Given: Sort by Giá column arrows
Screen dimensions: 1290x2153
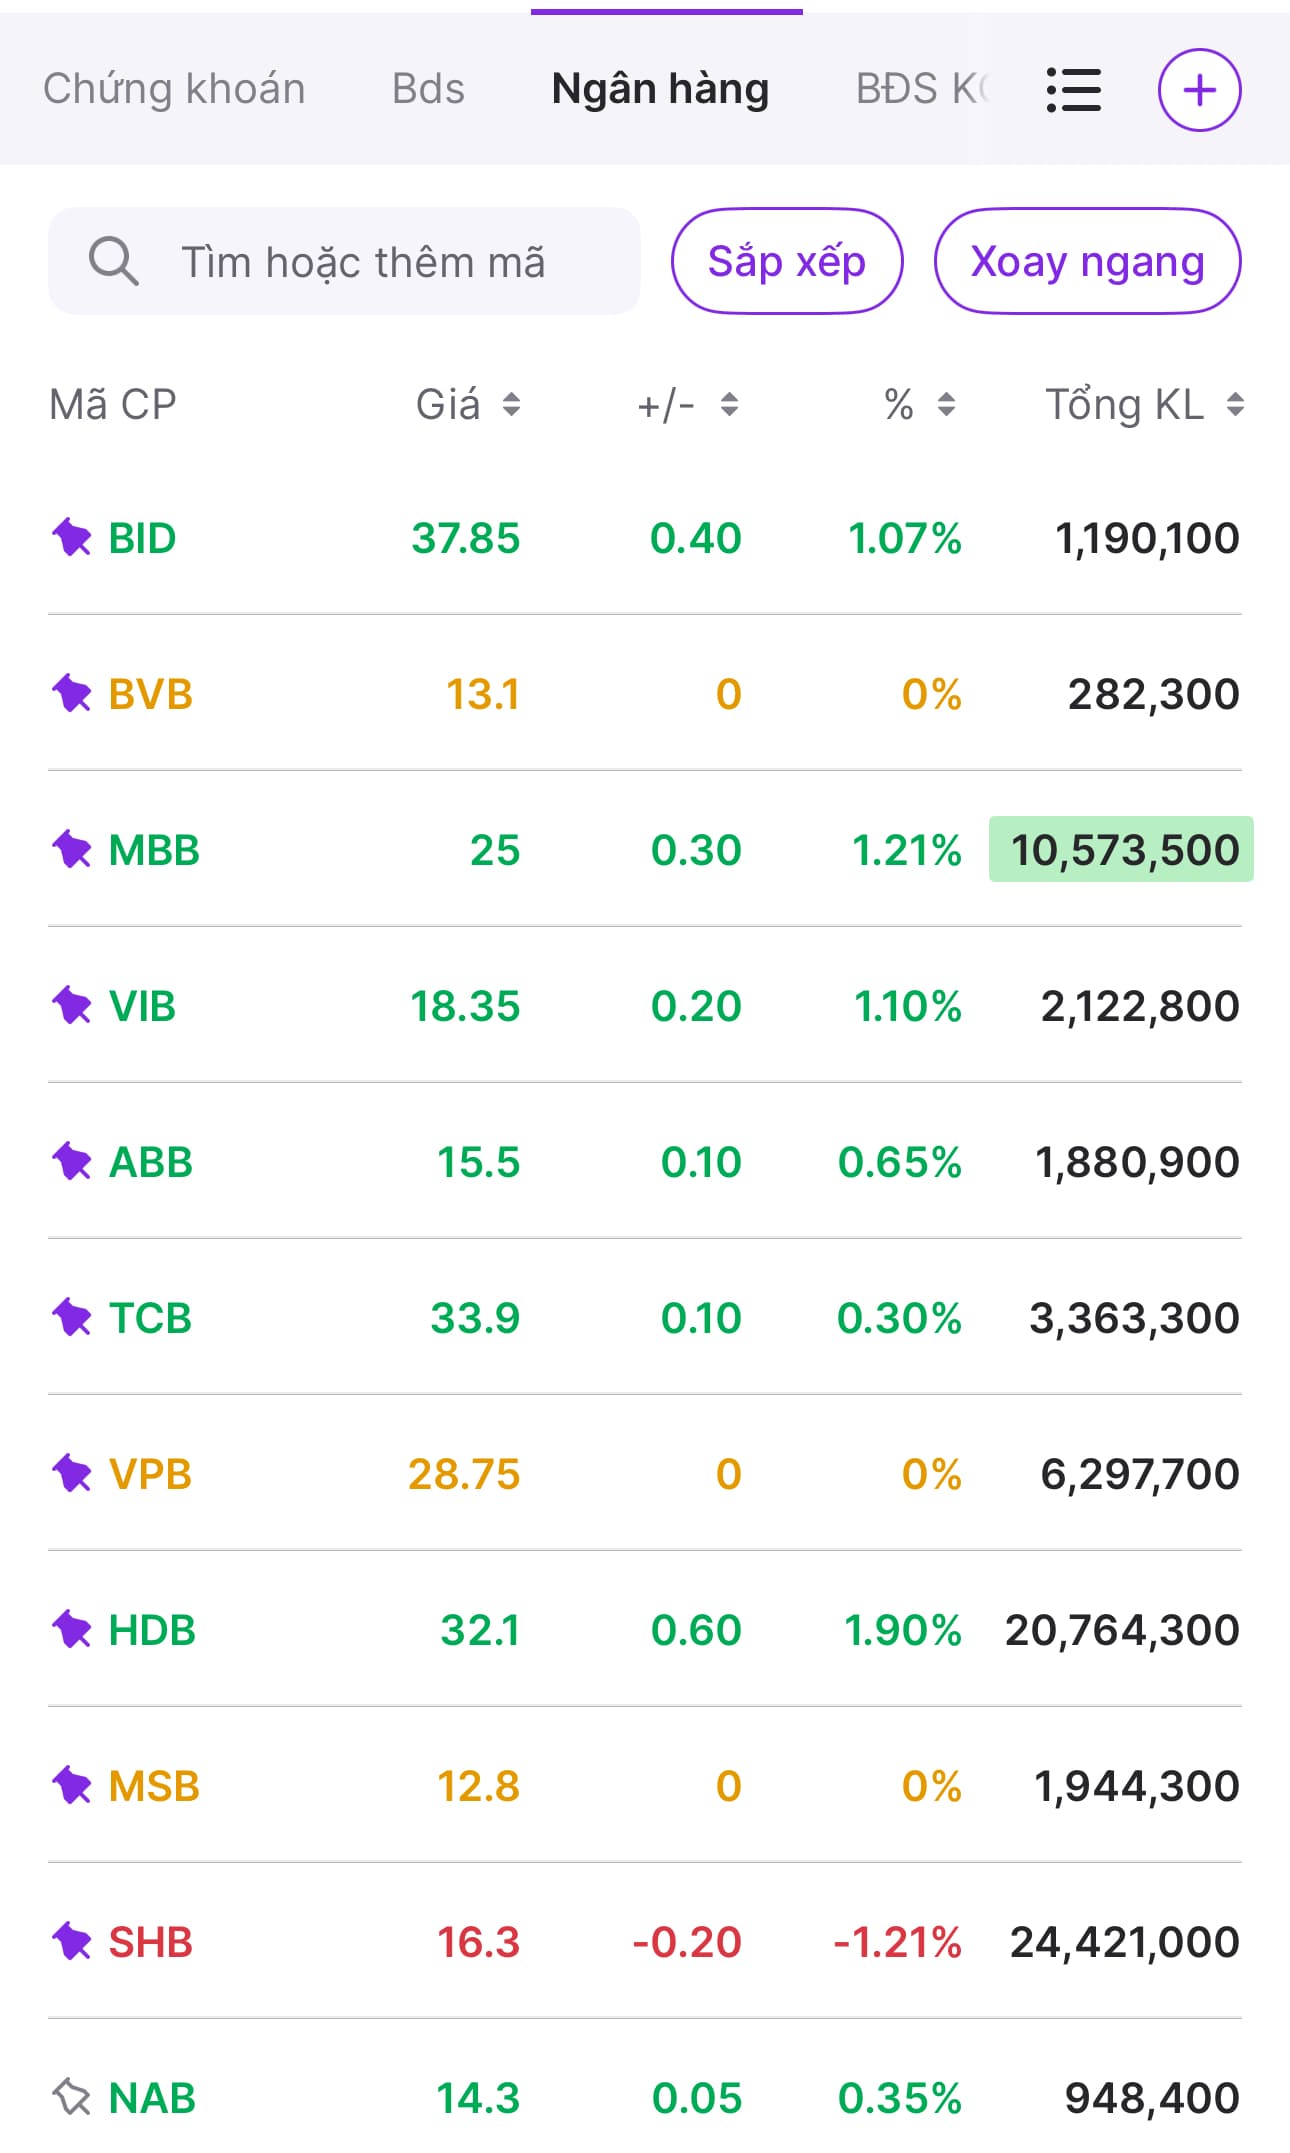Looking at the screenshot, I should pos(511,405).
